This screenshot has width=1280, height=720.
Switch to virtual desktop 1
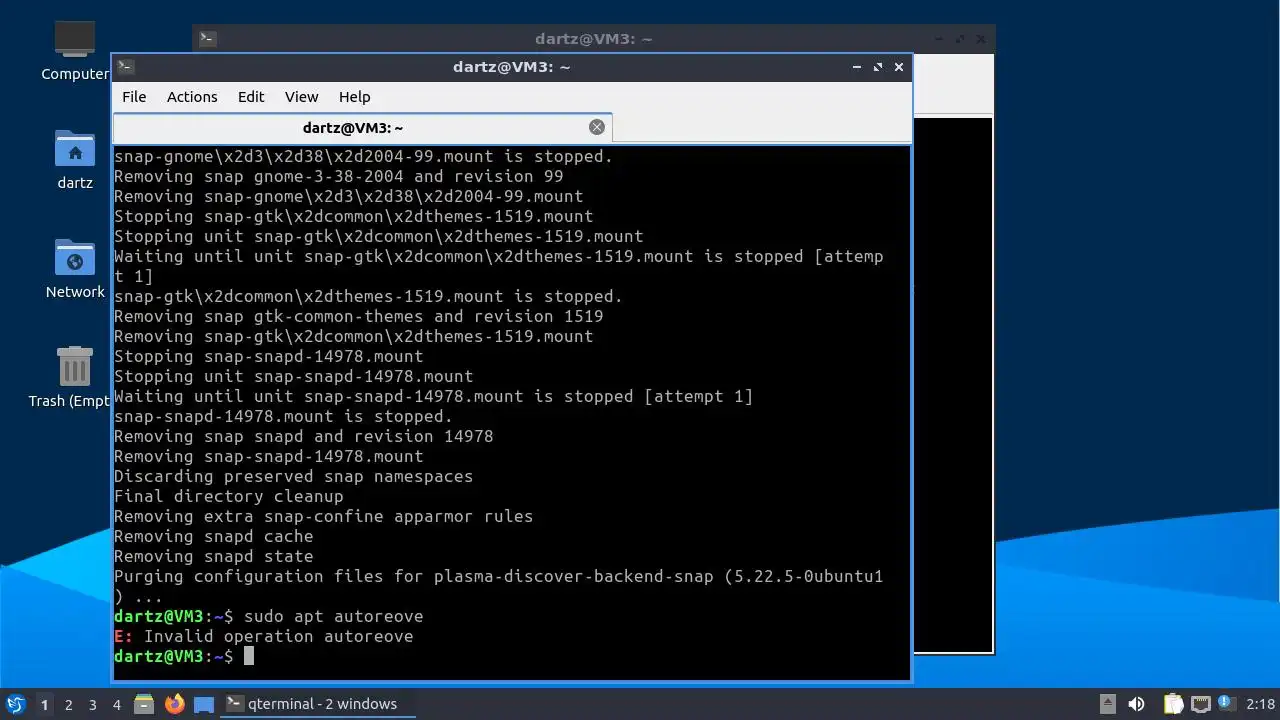click(x=45, y=704)
